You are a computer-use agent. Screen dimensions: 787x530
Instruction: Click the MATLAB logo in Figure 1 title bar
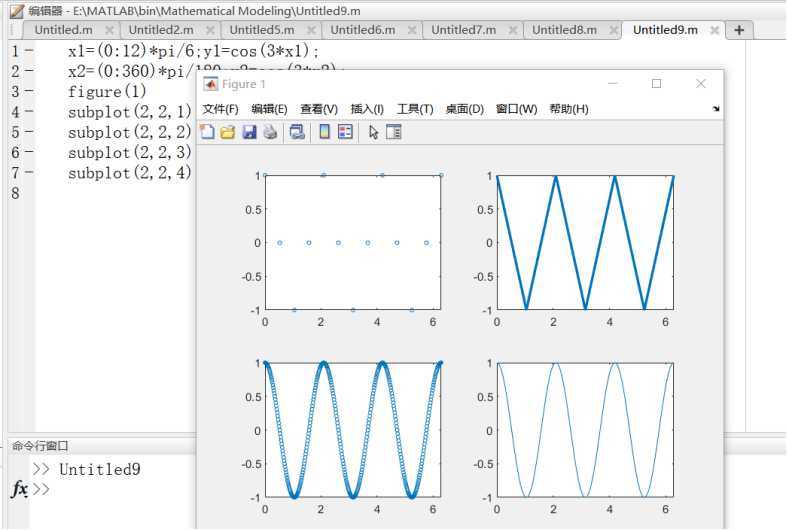(x=210, y=84)
